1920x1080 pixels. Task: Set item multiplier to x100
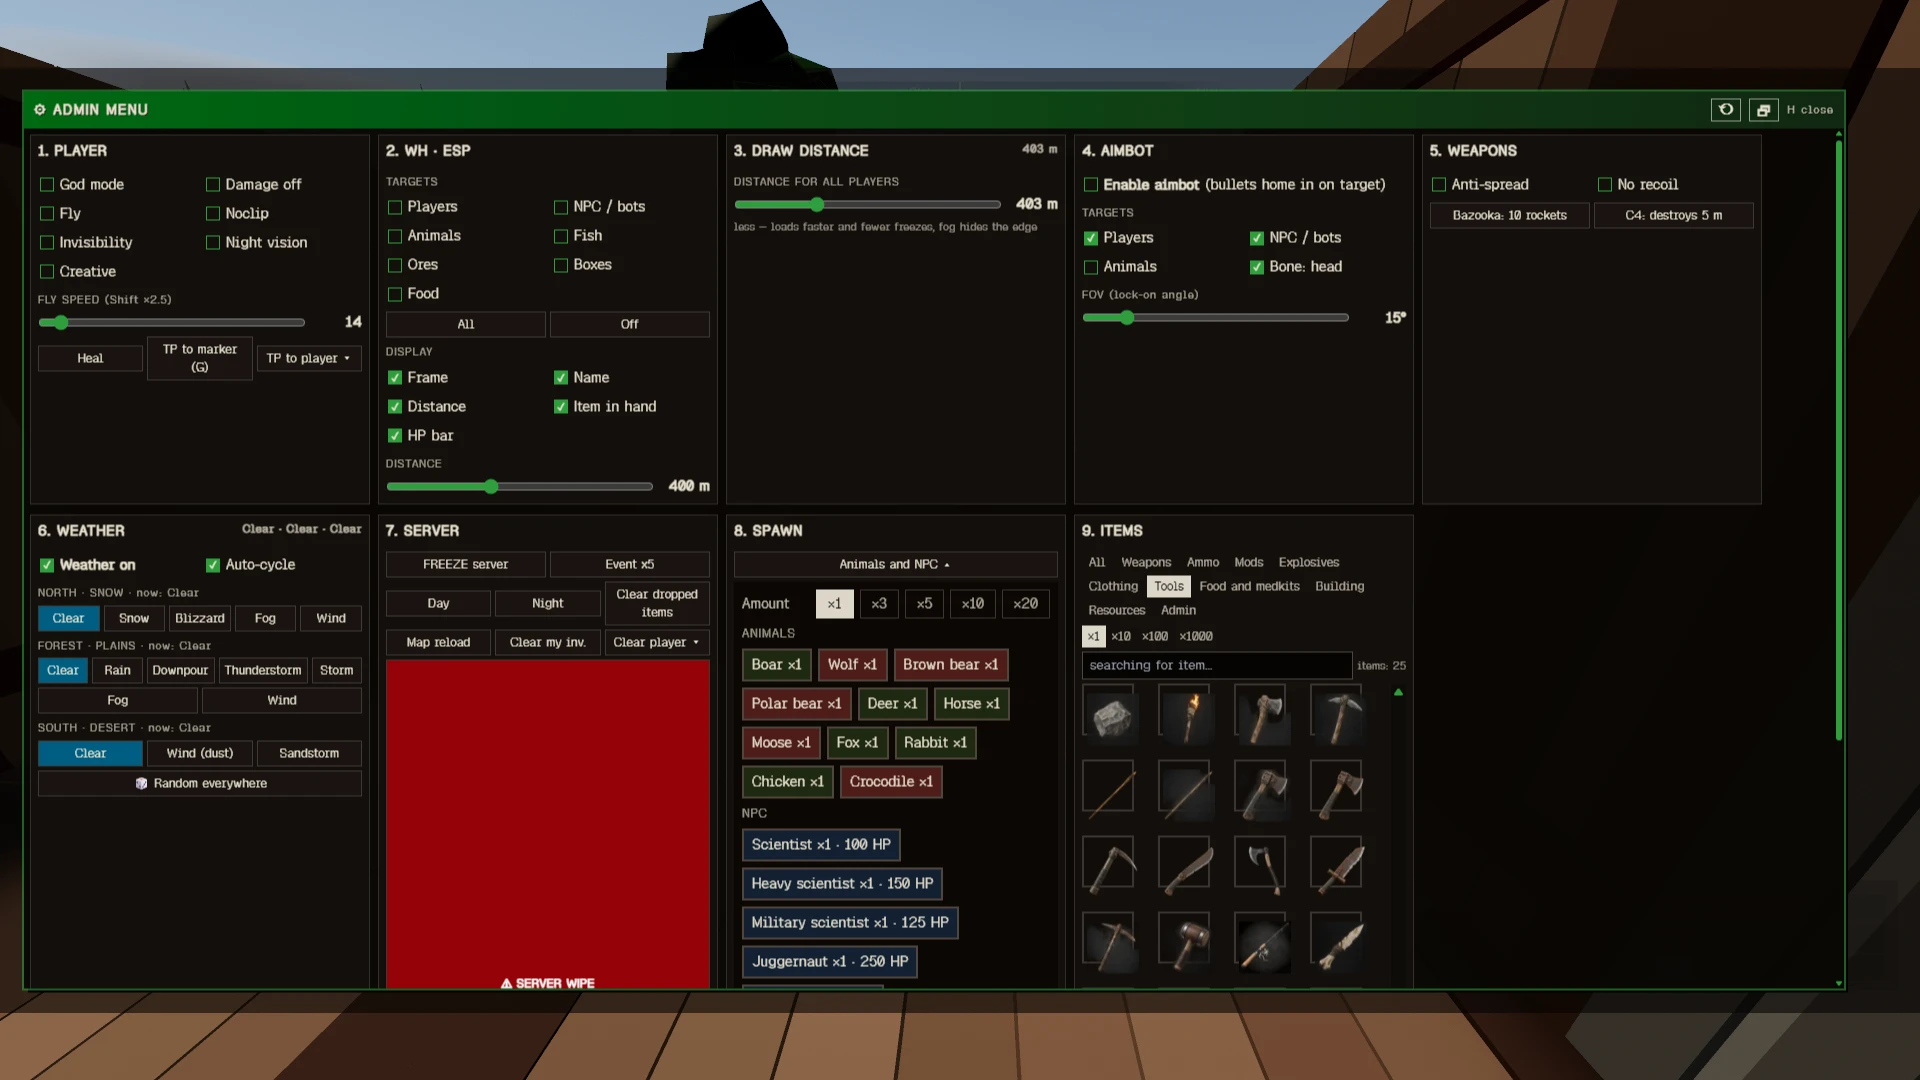pyautogui.click(x=1154, y=636)
